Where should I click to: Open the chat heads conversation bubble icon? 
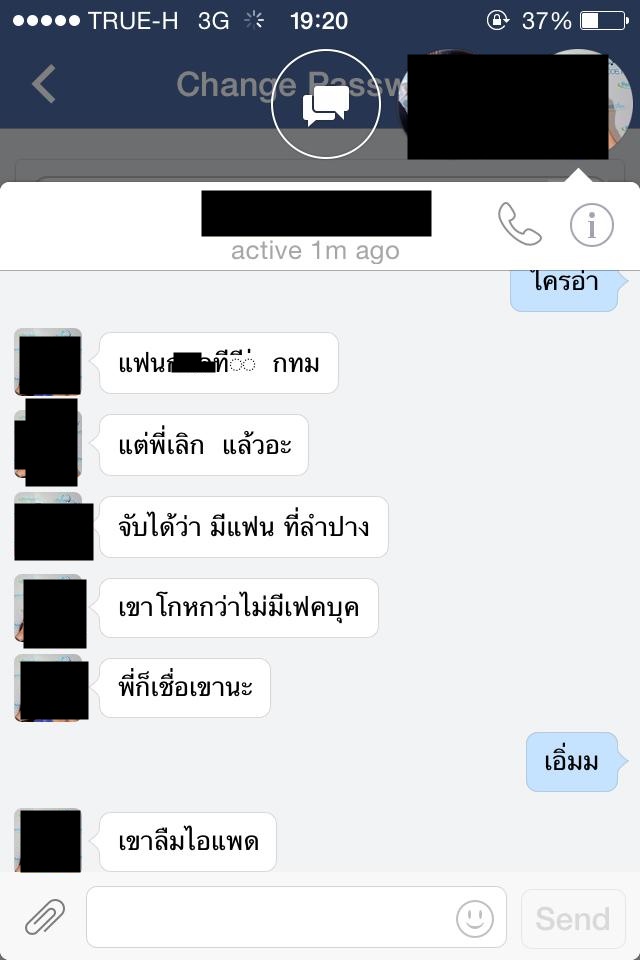(x=326, y=104)
